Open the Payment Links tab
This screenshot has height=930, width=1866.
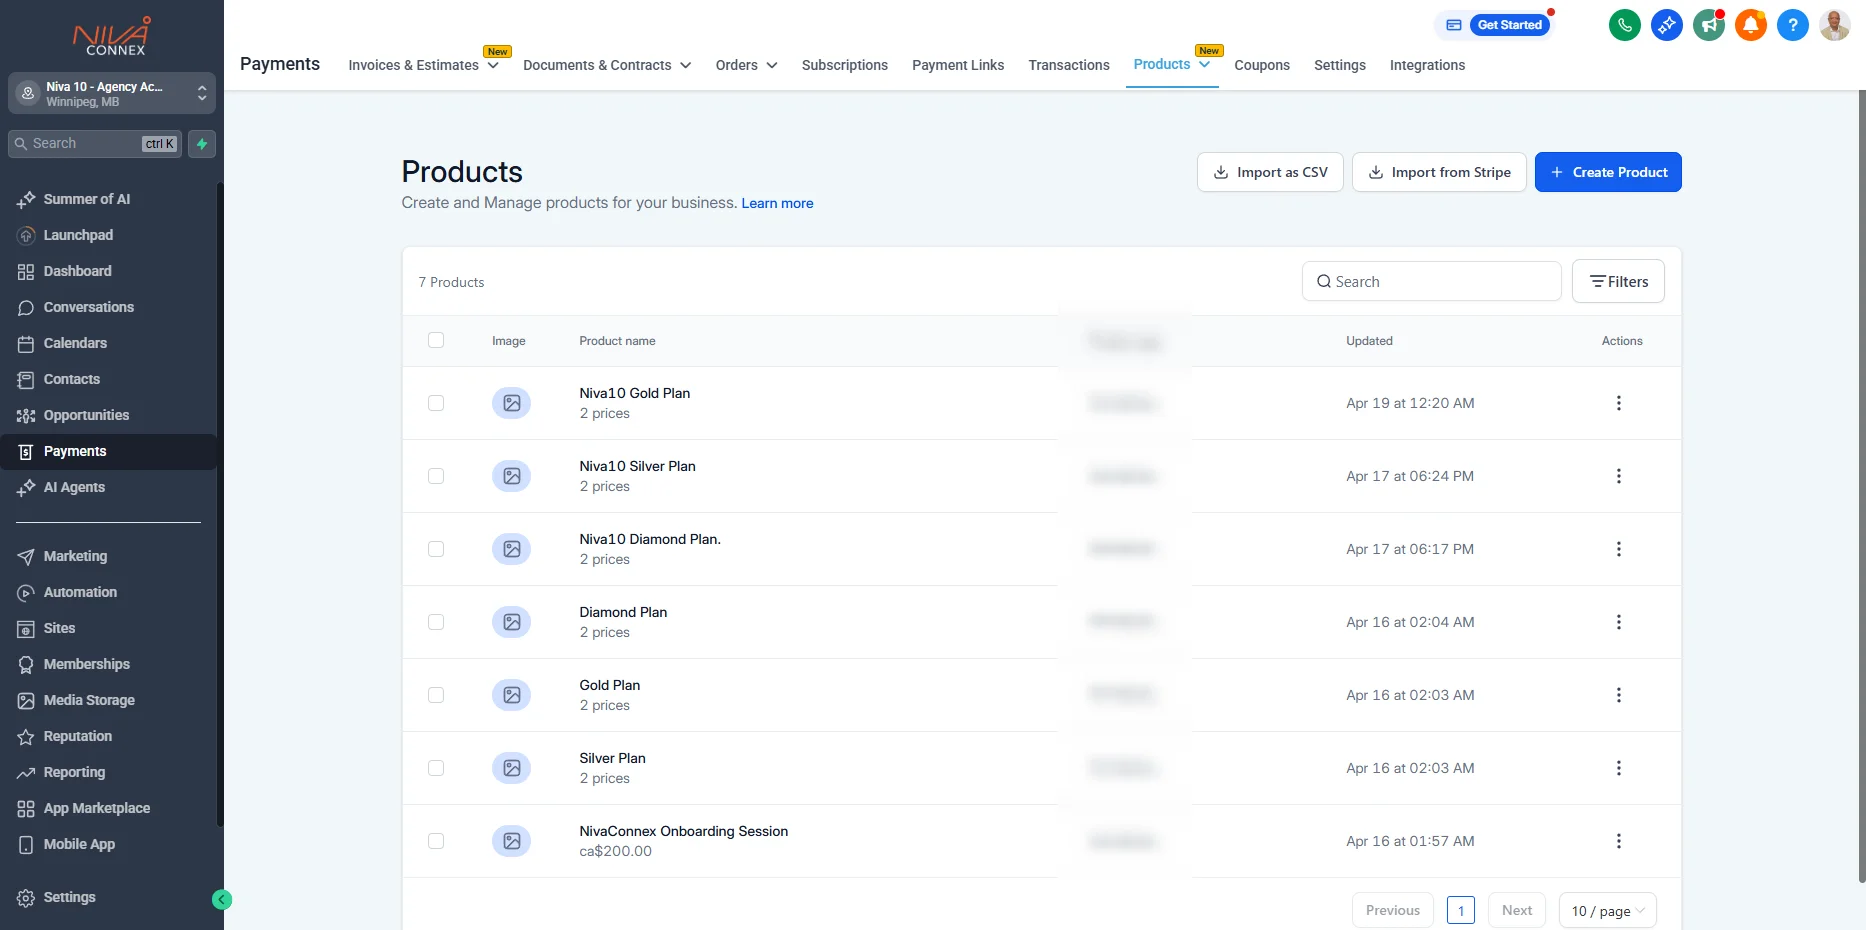point(958,65)
